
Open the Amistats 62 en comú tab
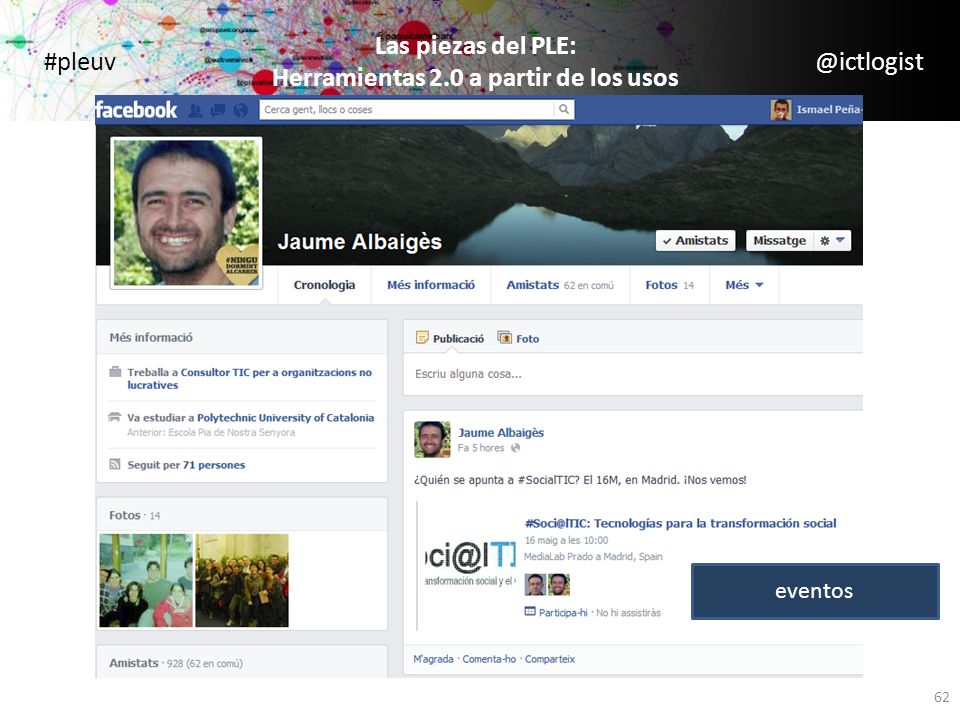point(560,285)
